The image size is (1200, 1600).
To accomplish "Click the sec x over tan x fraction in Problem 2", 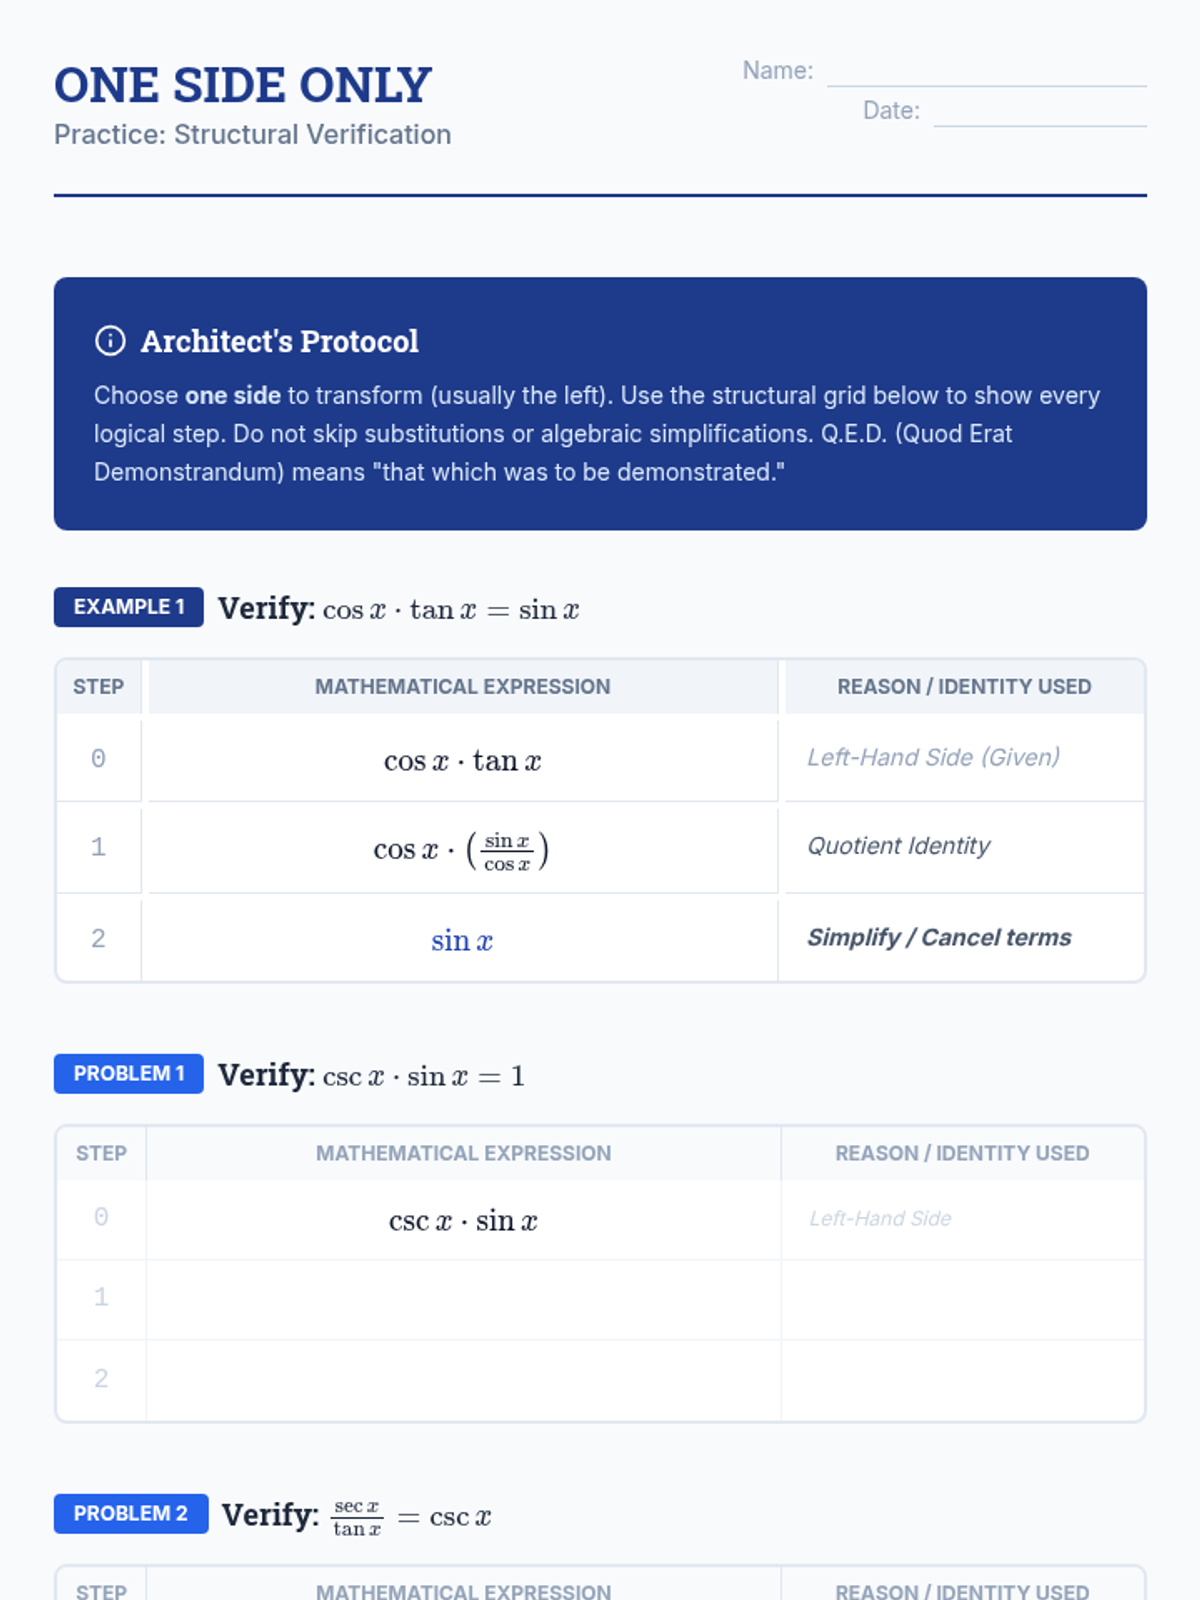I will pyautogui.click(x=357, y=1517).
